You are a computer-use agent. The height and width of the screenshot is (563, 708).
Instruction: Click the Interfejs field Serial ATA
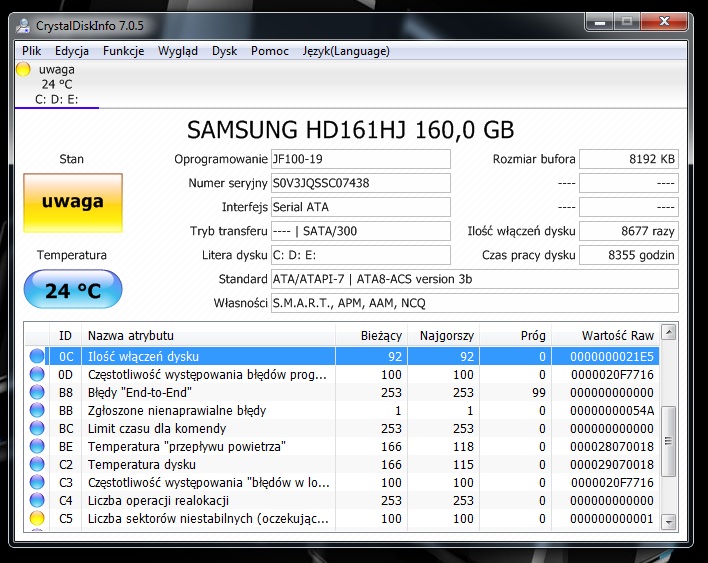[360, 207]
